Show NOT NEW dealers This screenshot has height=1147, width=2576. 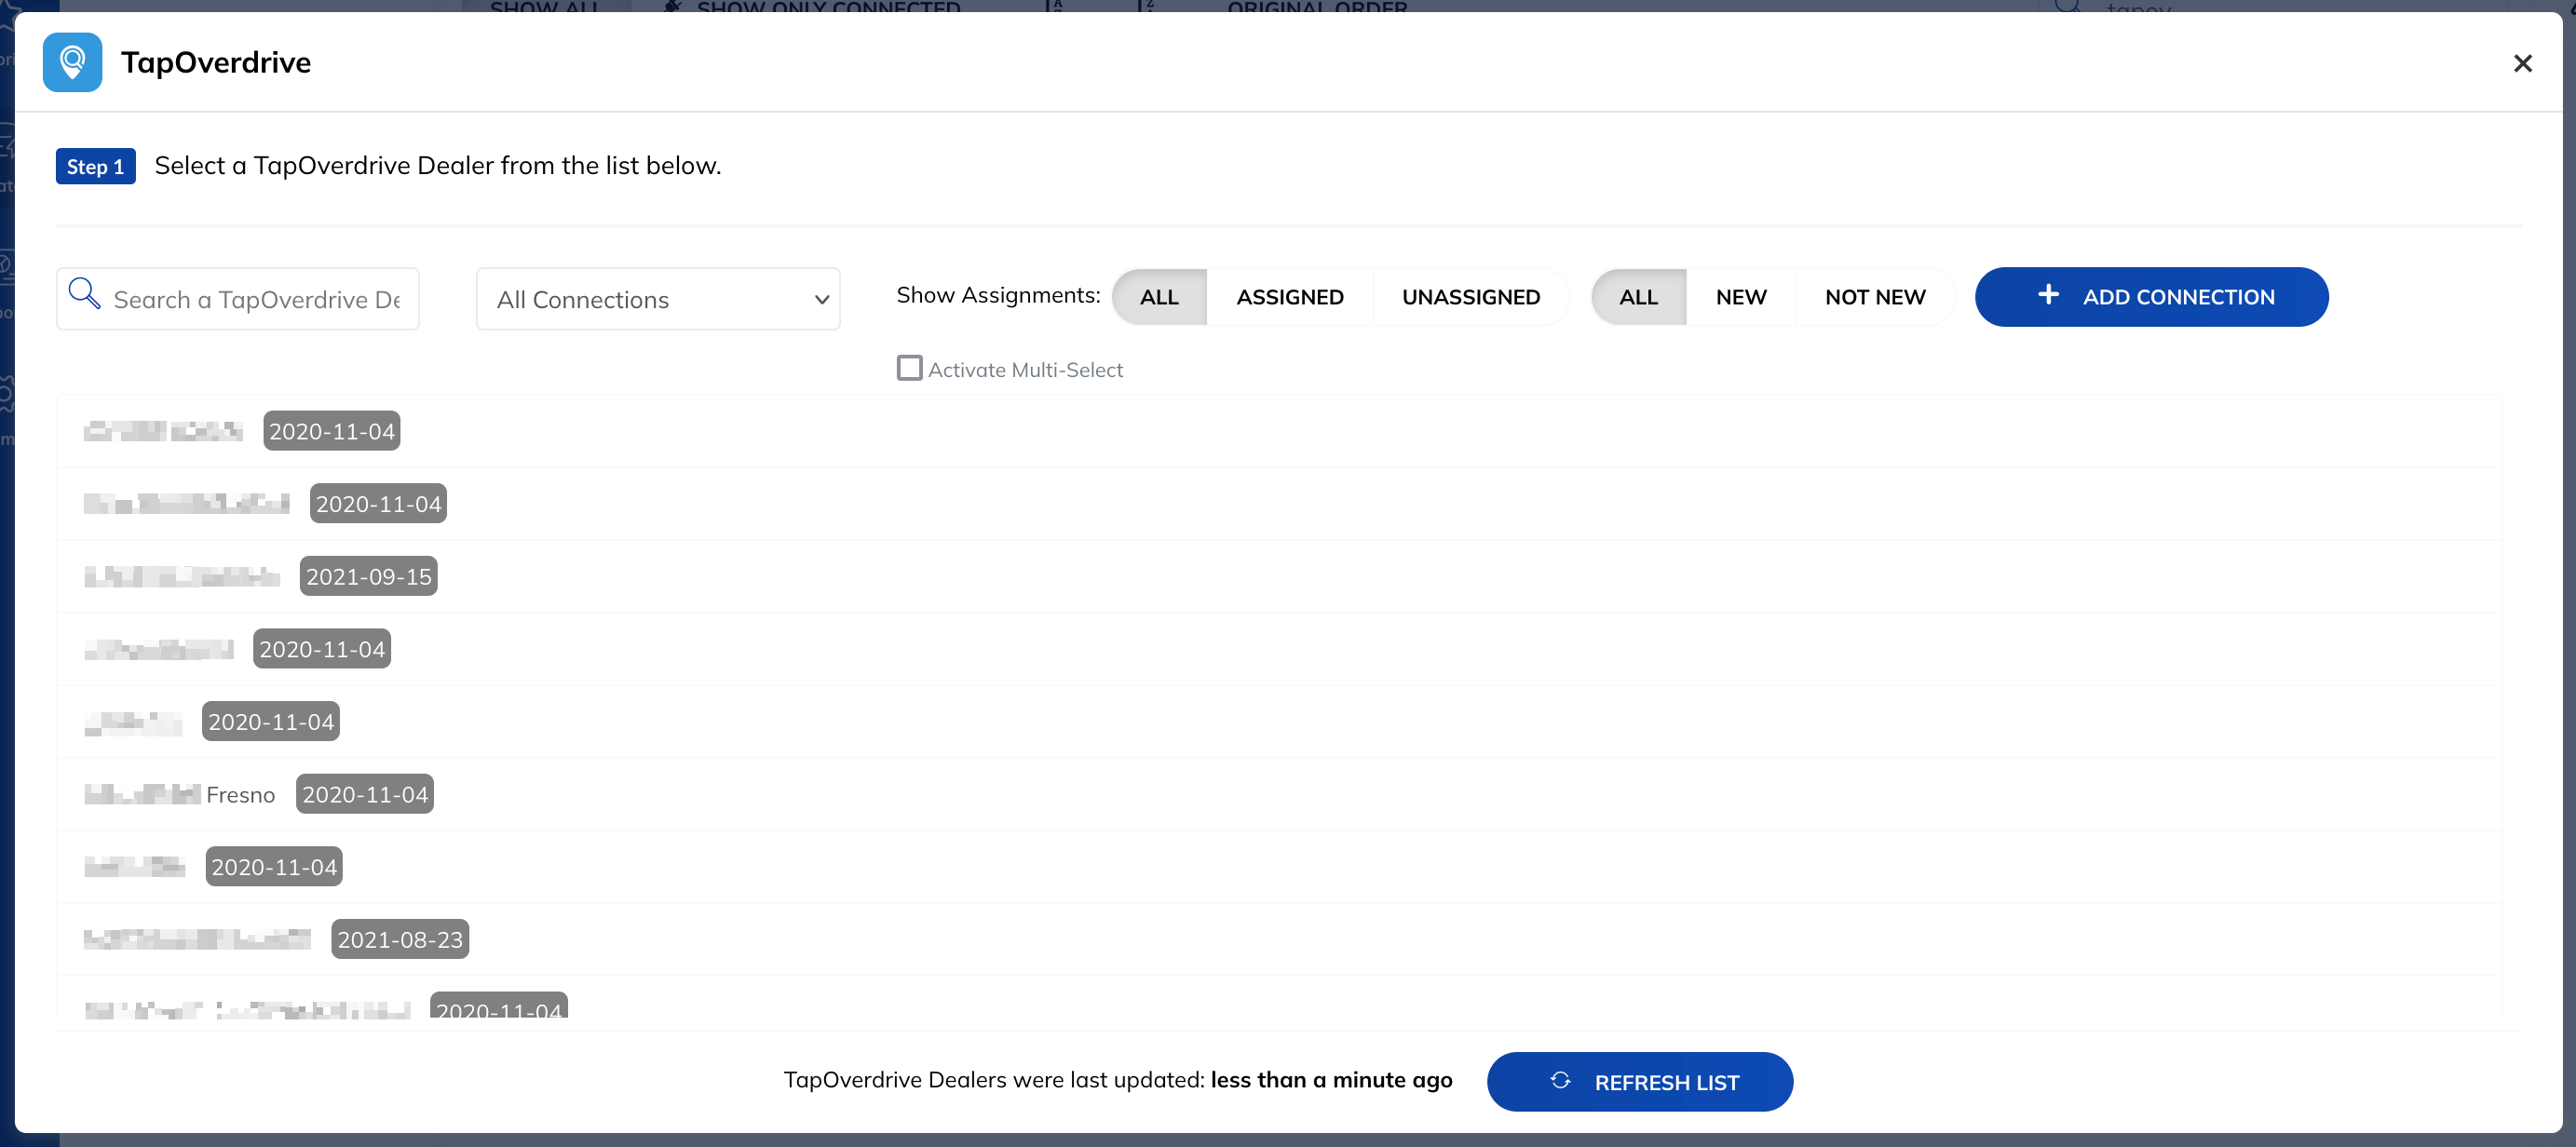(x=1875, y=297)
